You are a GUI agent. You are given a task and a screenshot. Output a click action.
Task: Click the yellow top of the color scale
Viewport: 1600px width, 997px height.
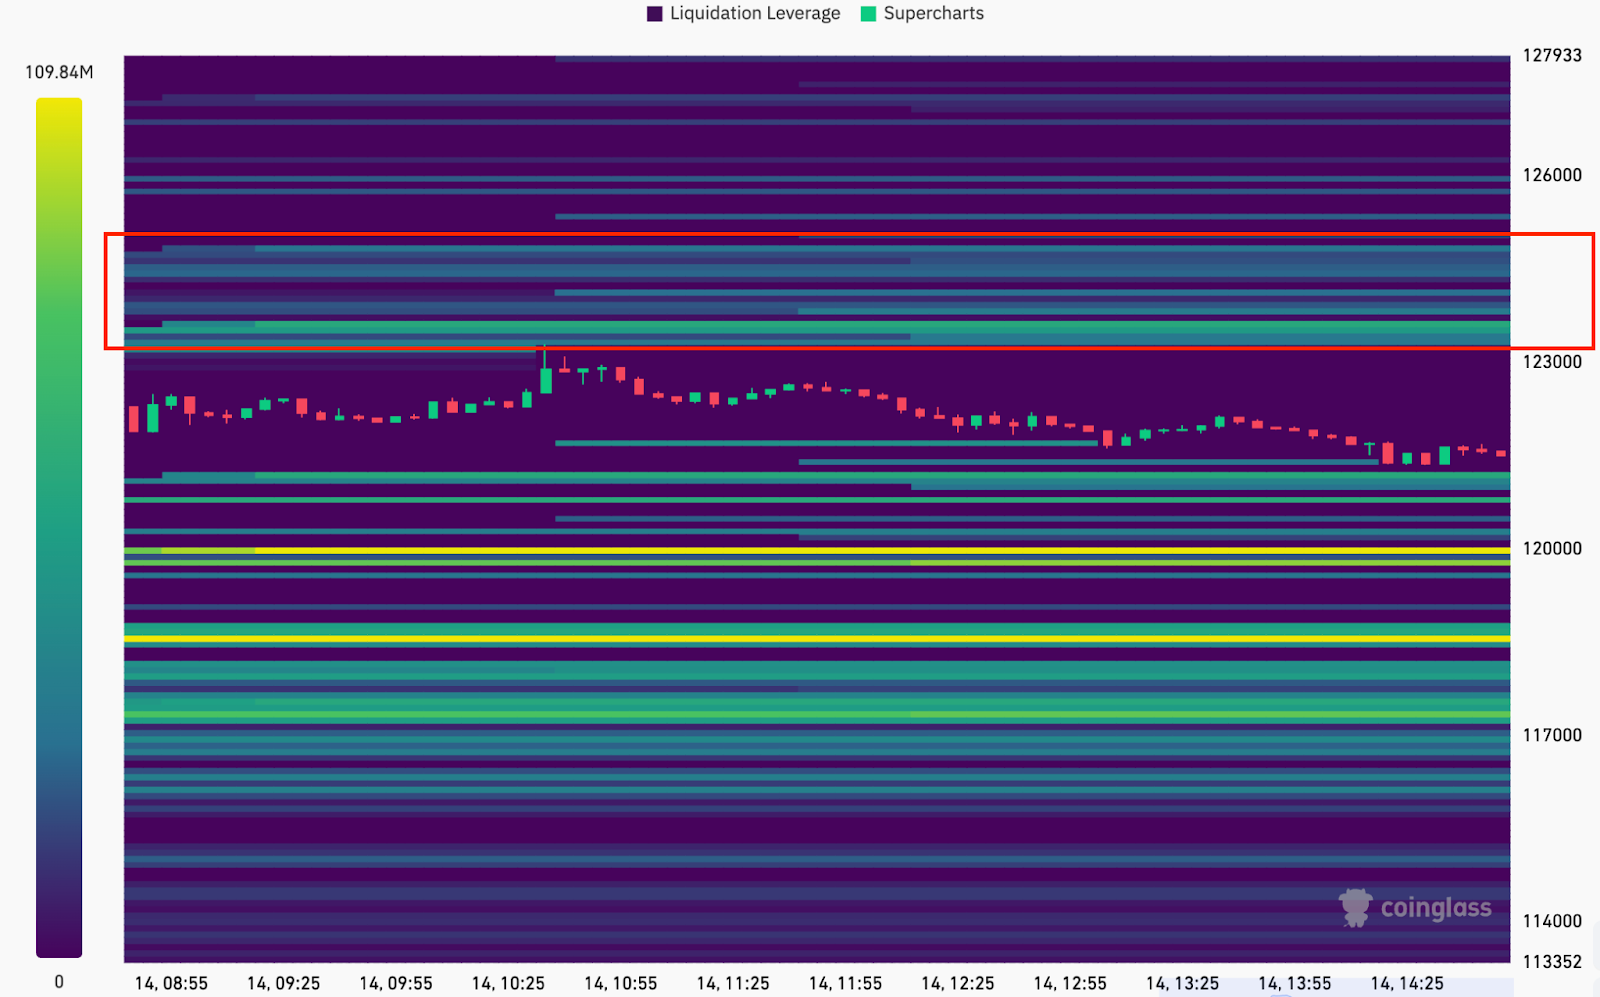pos(59,110)
